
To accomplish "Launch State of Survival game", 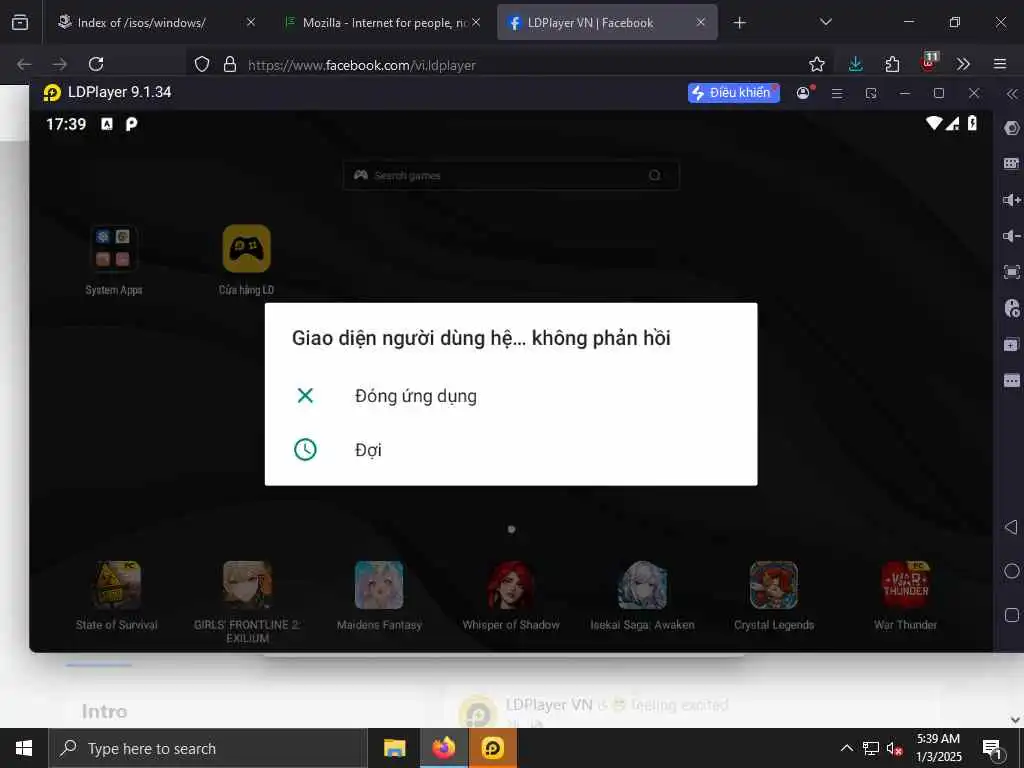I will coord(117,596).
